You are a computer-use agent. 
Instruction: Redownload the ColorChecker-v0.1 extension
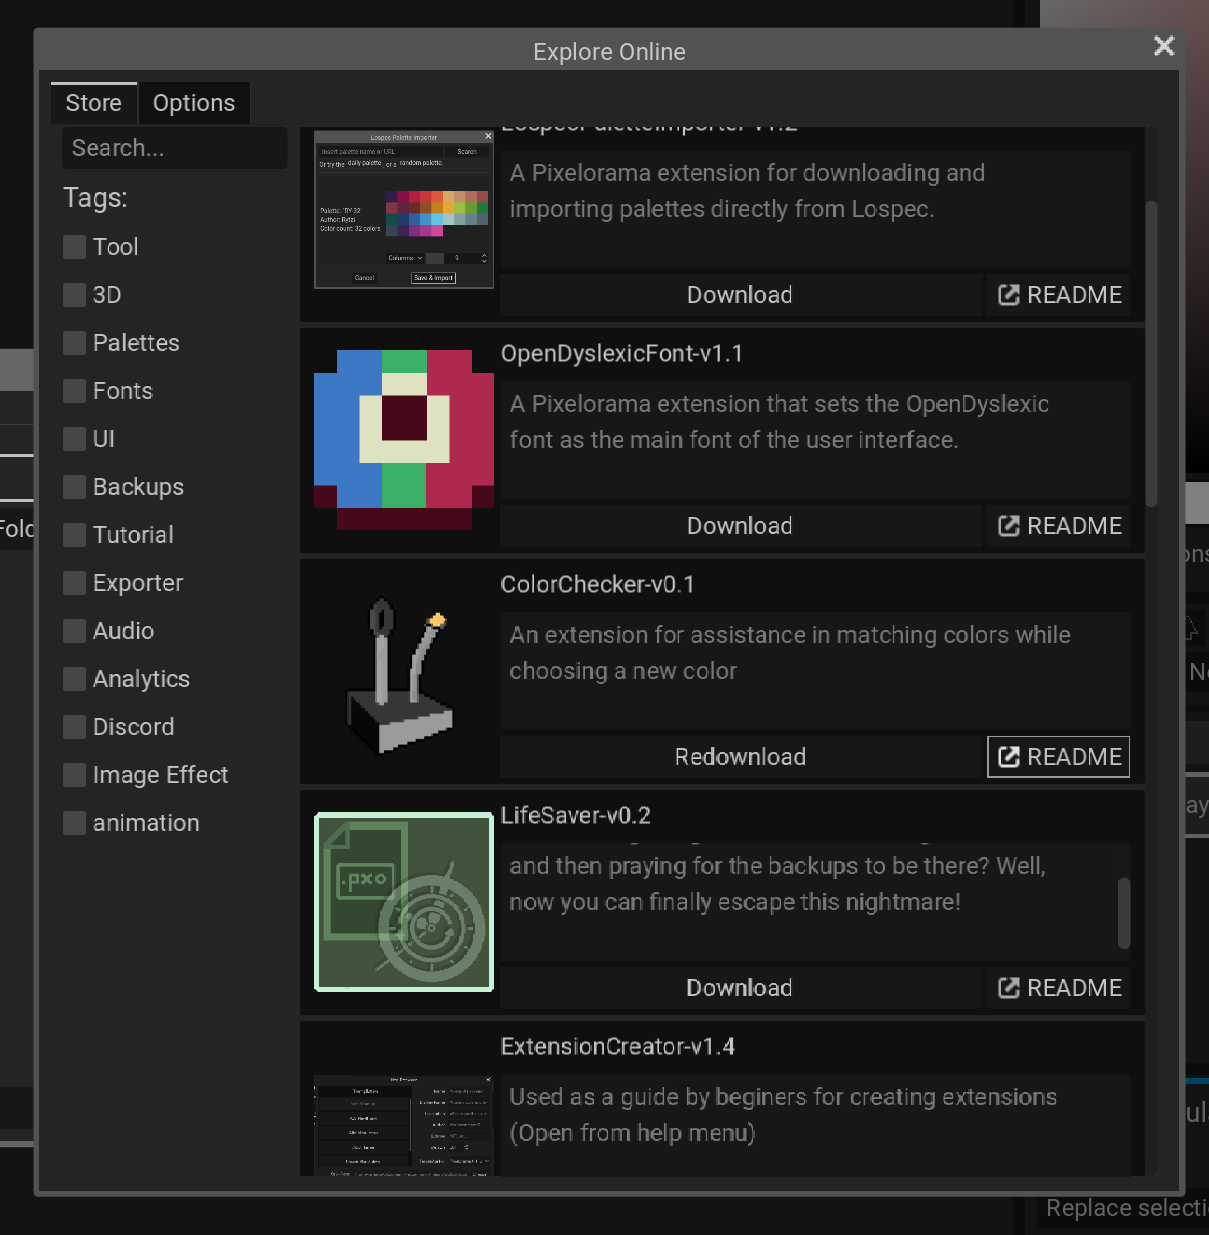pyautogui.click(x=740, y=757)
